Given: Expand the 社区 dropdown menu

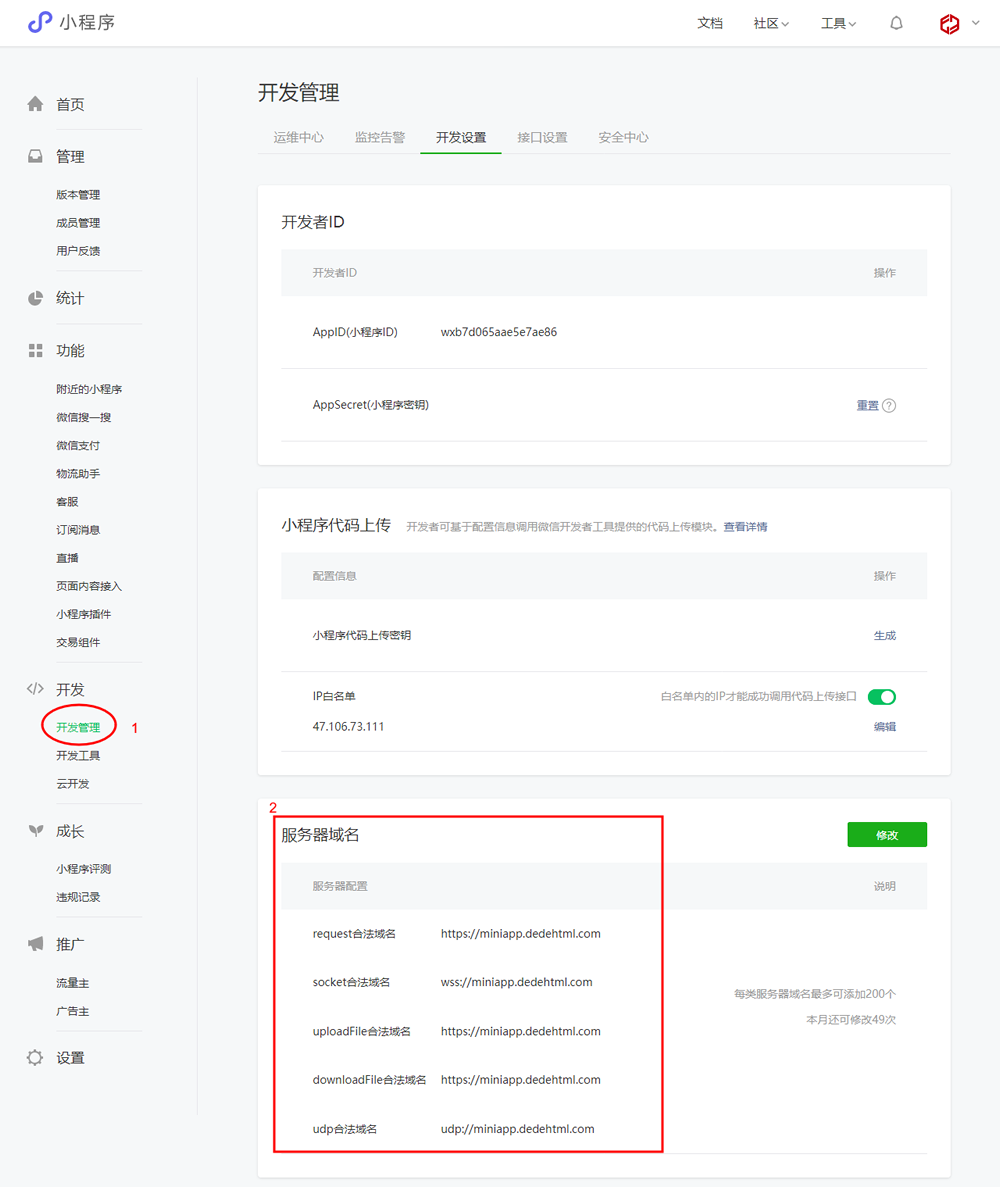Looking at the screenshot, I should click(771, 23).
